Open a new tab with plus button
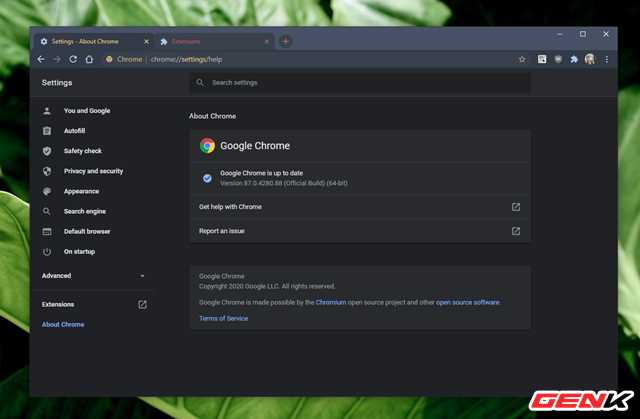The width and height of the screenshot is (640, 419). (286, 41)
